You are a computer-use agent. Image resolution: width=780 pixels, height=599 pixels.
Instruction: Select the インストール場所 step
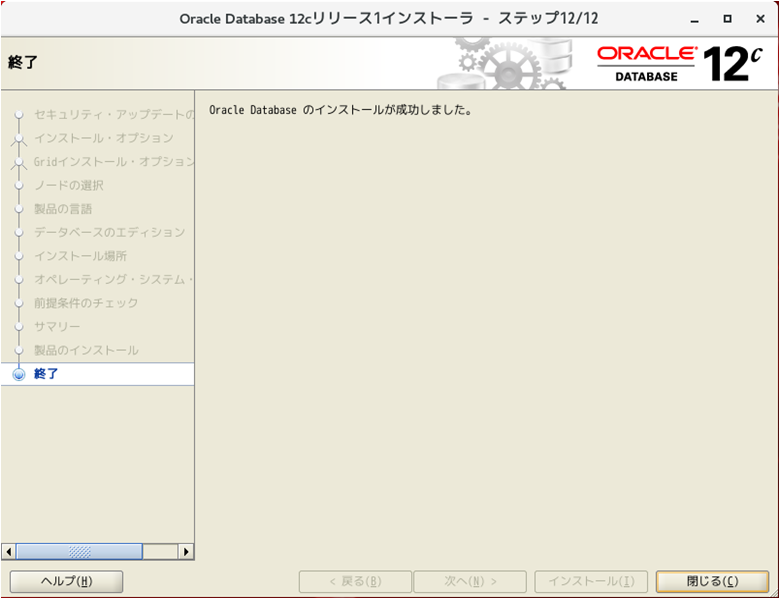[x=80, y=256]
